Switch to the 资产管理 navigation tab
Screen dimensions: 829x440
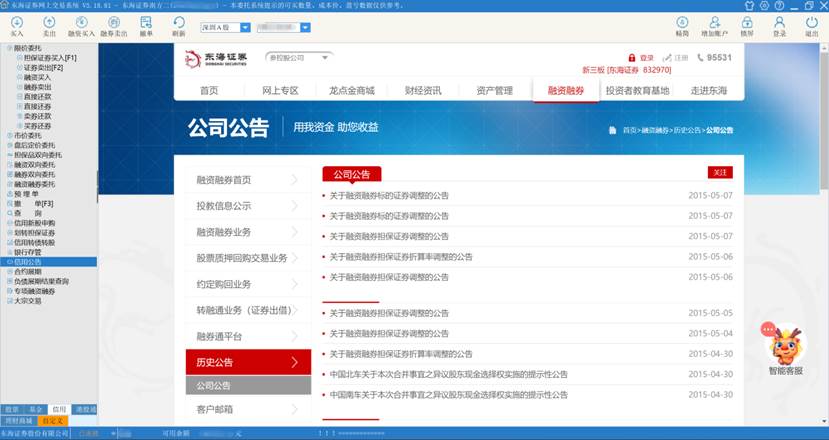[x=494, y=90]
